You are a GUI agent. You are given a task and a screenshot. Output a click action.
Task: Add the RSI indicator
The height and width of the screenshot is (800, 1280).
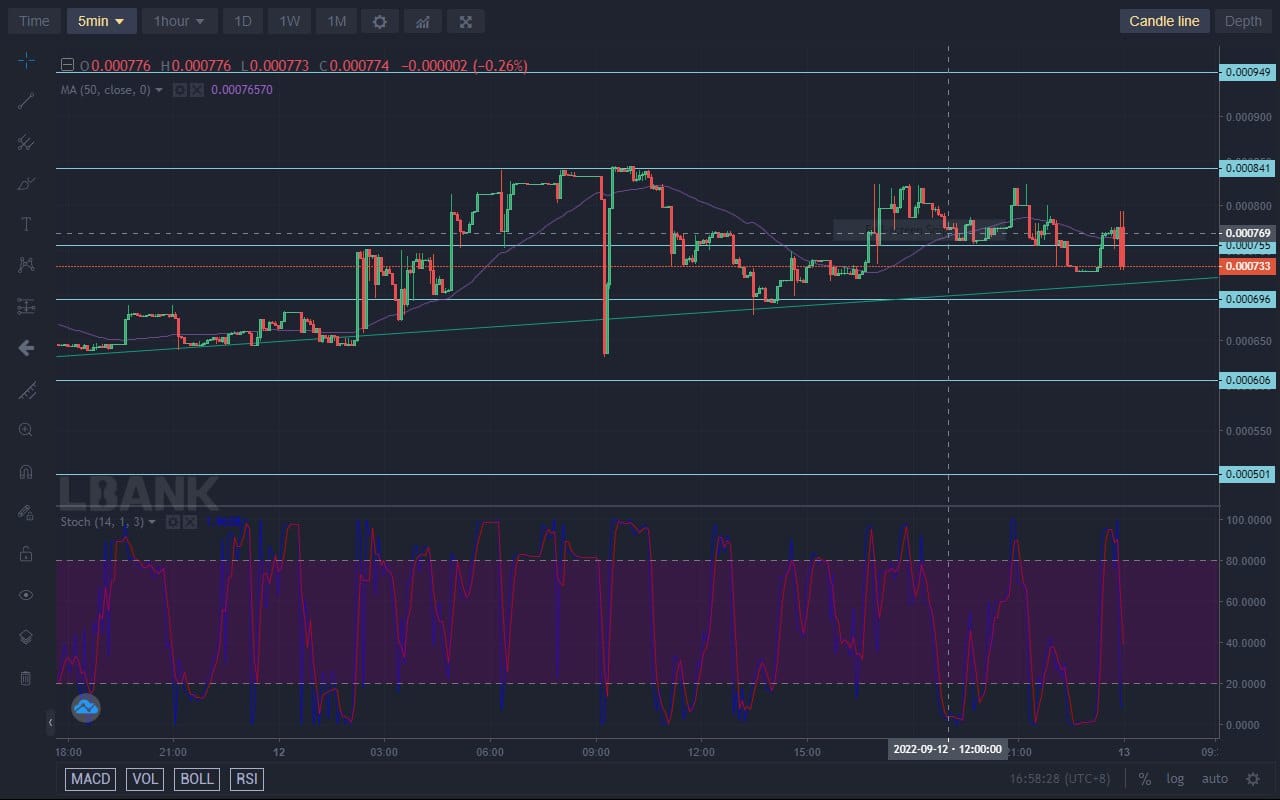[246, 778]
